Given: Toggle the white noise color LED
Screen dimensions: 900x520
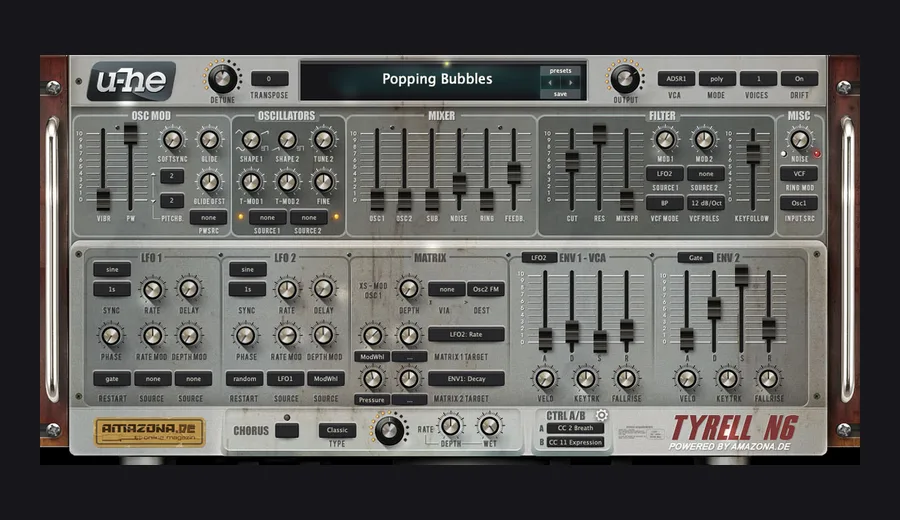Looking at the screenshot, I should pos(783,154).
